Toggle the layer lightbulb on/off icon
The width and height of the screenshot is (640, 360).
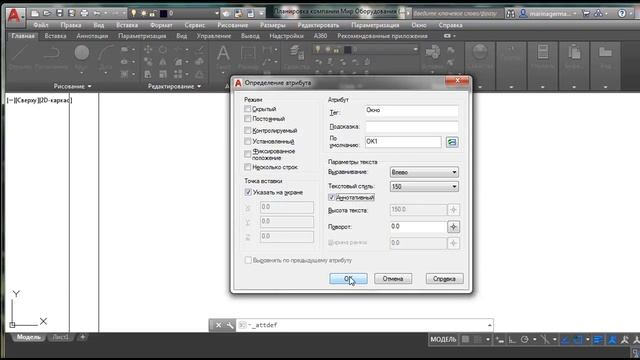click(x=133, y=13)
